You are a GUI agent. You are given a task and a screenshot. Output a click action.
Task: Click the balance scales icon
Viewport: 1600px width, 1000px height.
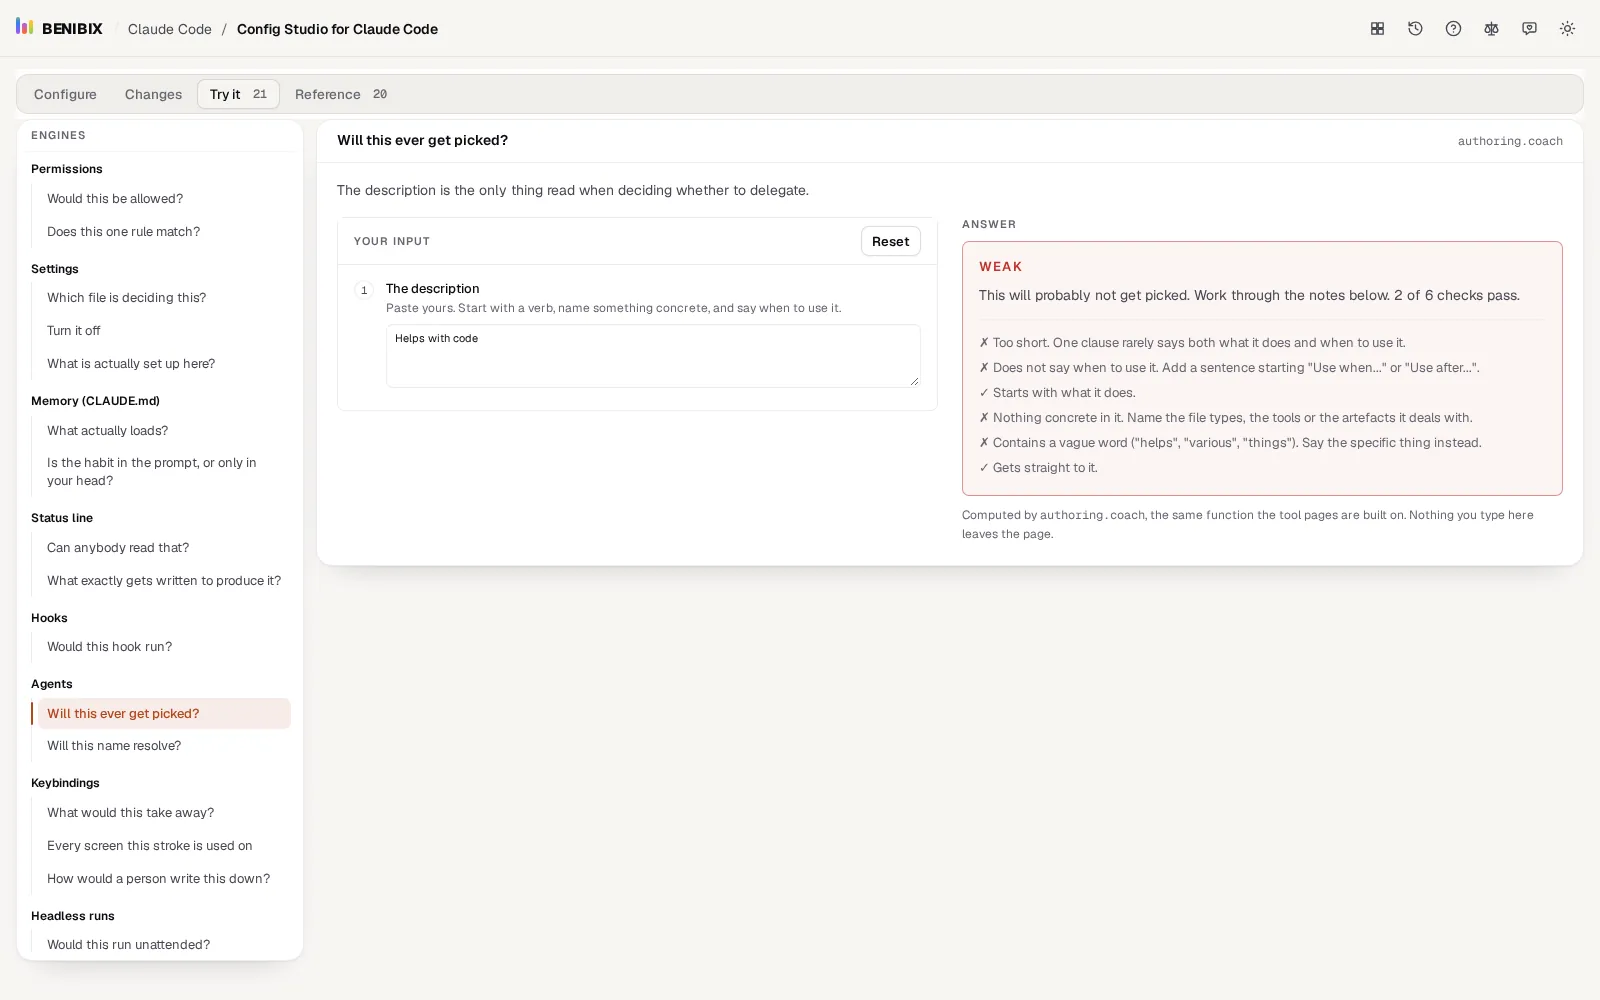coord(1491,29)
